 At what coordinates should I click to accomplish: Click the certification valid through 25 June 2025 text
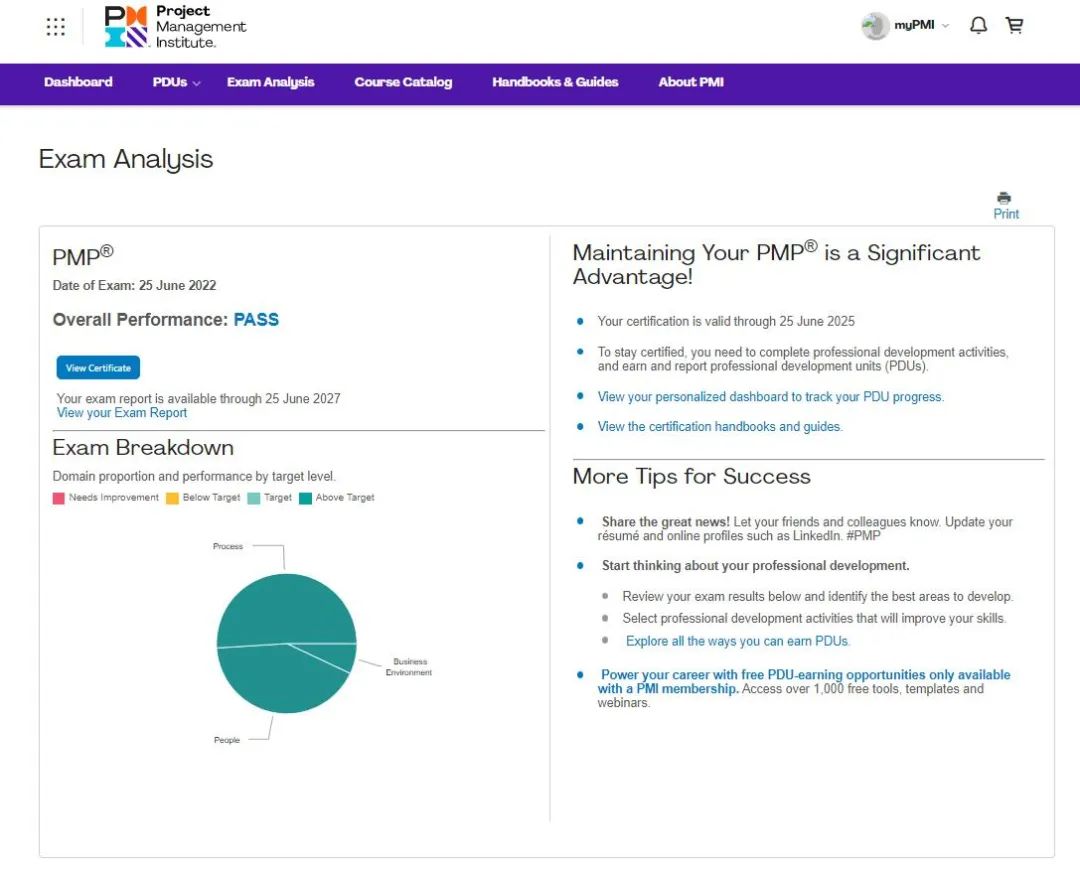pos(726,321)
